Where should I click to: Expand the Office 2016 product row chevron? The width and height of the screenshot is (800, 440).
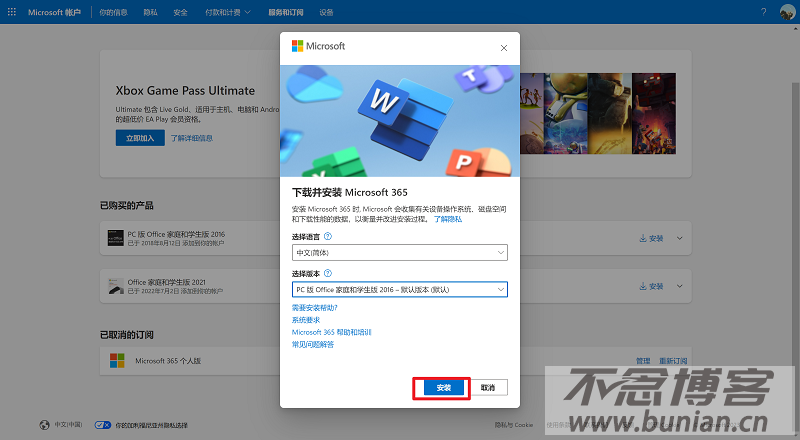point(680,238)
